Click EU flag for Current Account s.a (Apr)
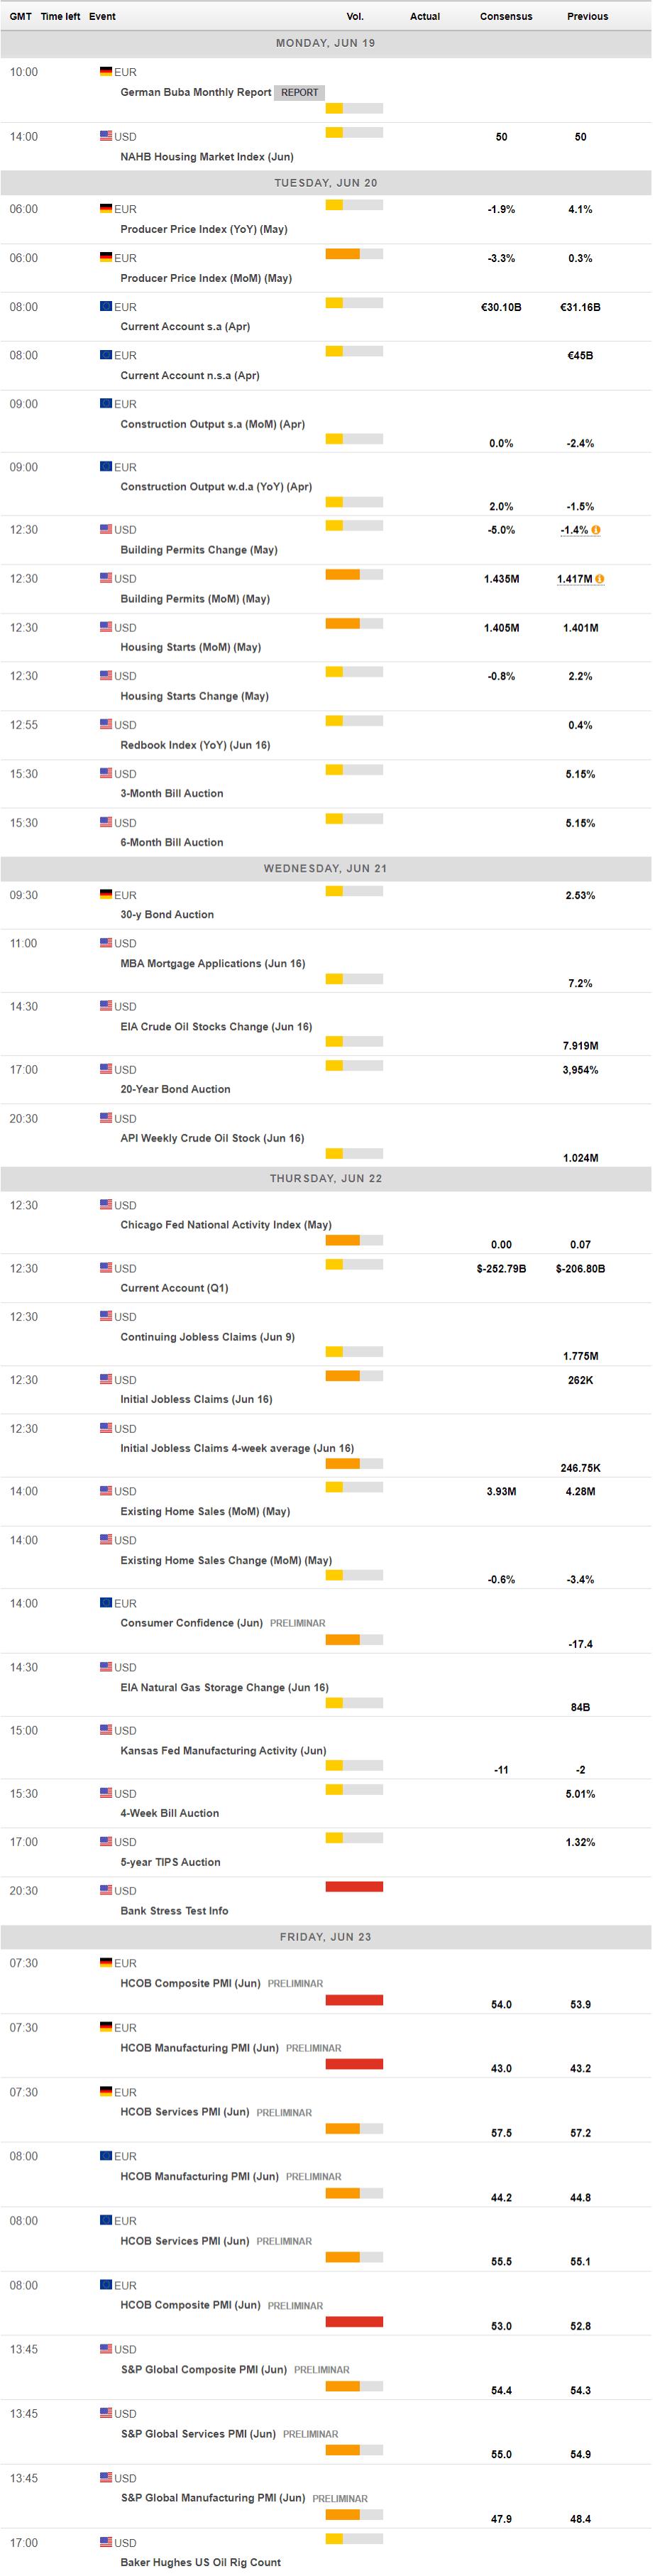This screenshot has width=655, height=2576. (106, 307)
